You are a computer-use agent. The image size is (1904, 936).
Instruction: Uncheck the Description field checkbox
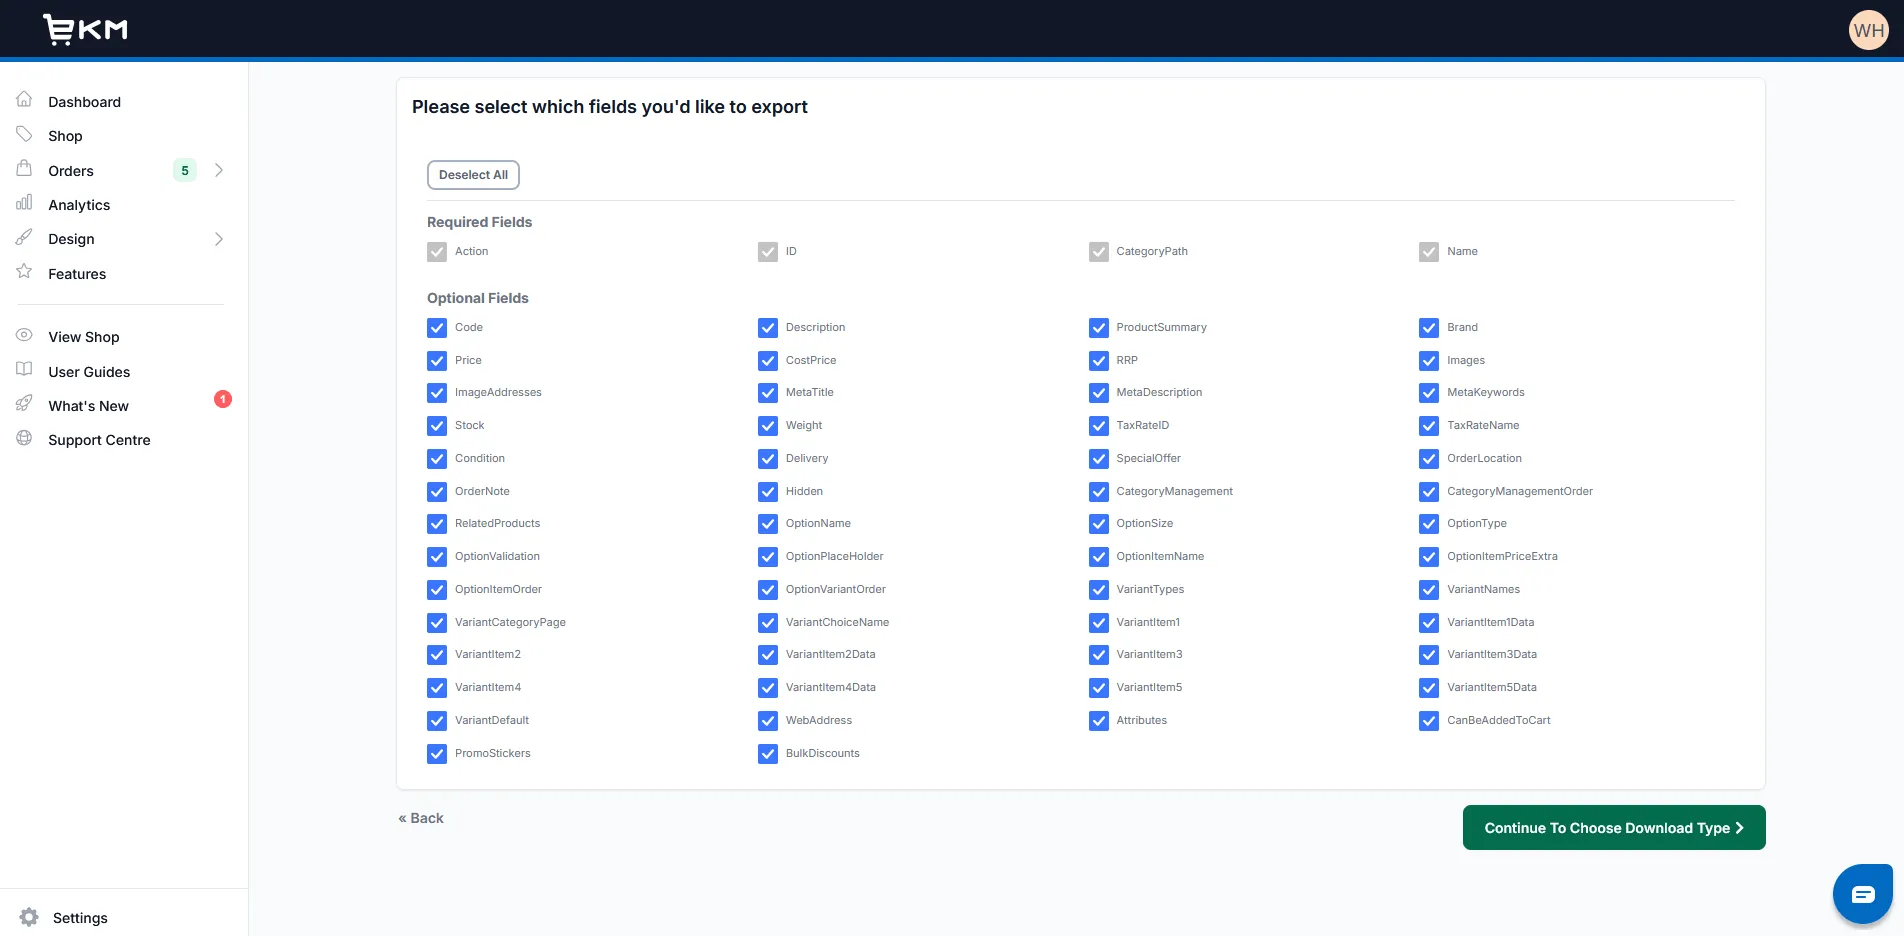click(768, 328)
